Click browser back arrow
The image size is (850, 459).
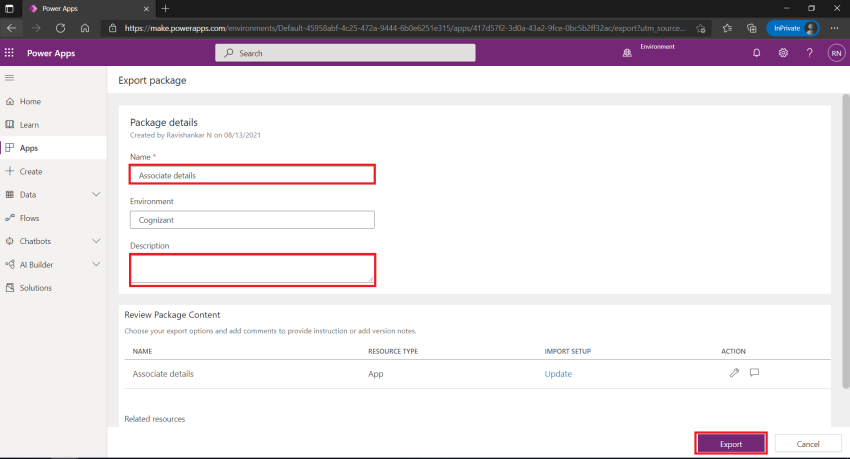pyautogui.click(x=11, y=28)
